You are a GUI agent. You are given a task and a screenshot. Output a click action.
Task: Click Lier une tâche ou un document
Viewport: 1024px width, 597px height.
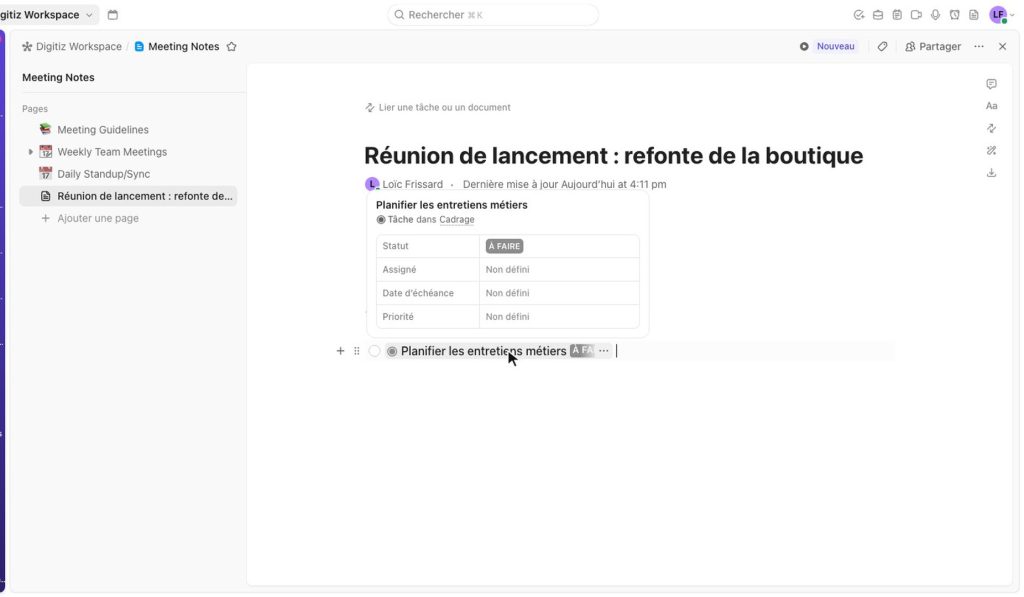coord(438,107)
